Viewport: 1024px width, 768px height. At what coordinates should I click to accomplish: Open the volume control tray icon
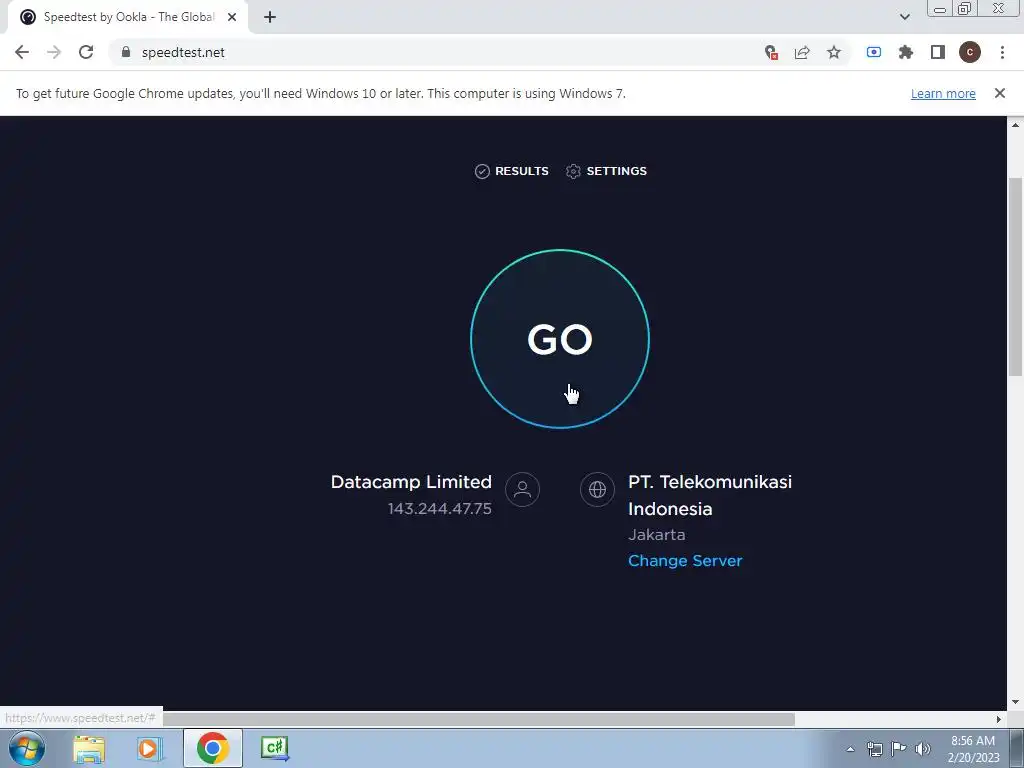(x=923, y=749)
